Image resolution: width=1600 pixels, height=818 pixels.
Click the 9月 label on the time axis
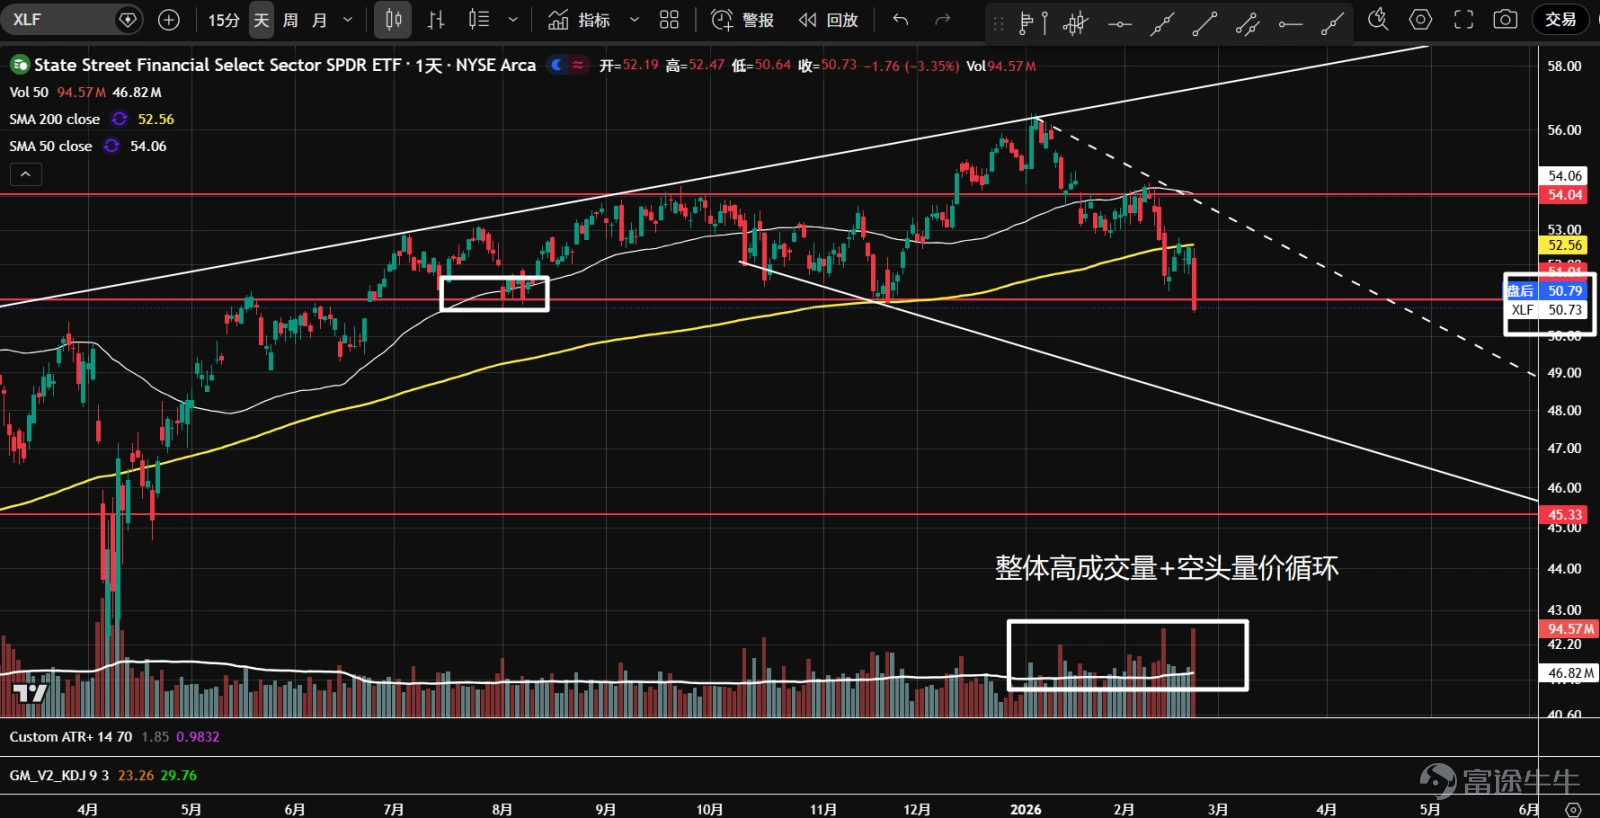click(x=605, y=809)
